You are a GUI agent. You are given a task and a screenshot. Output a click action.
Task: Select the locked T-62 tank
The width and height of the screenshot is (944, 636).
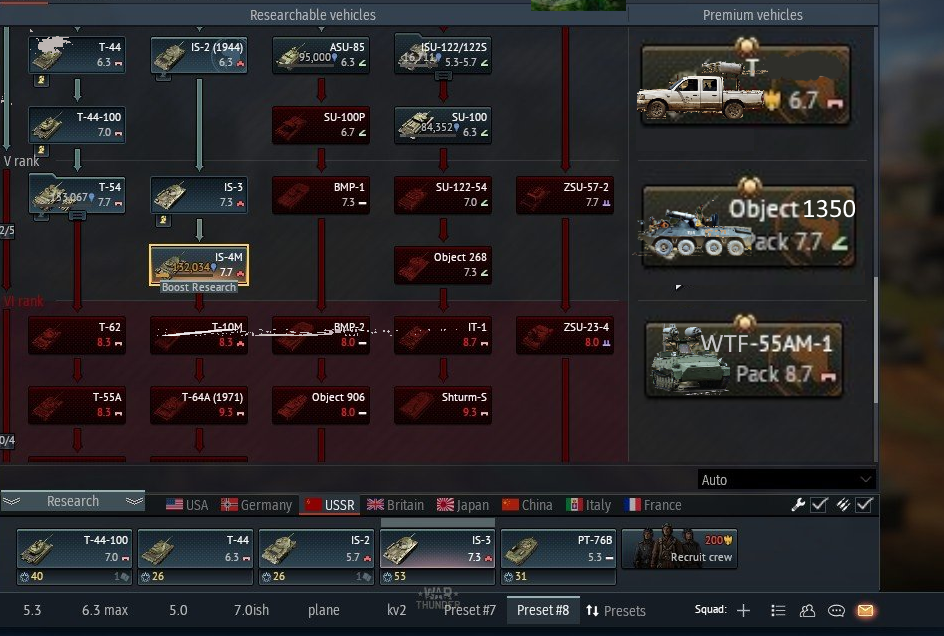point(77,335)
